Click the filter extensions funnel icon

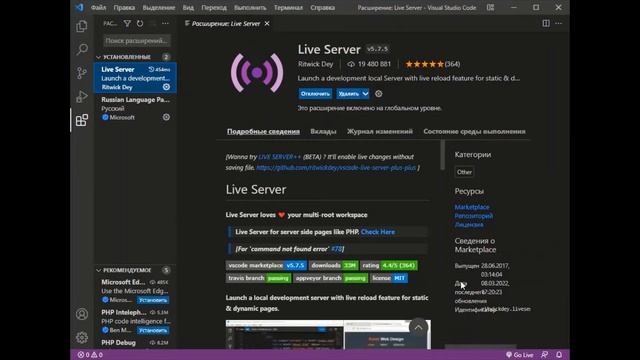[127, 24]
